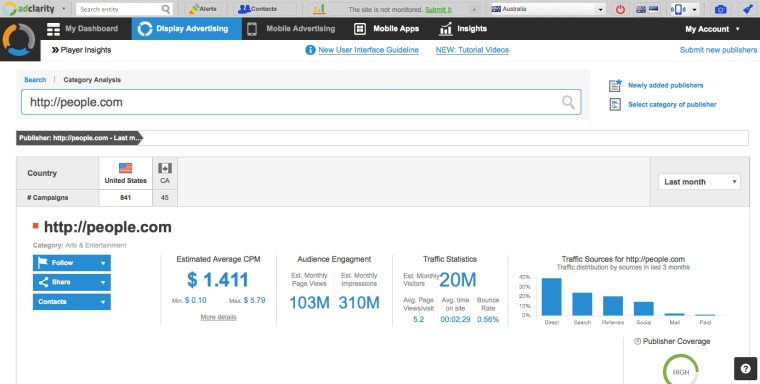Click the circular AdClarity logo
Viewport: 760px width, 384px height.
click(19, 39)
